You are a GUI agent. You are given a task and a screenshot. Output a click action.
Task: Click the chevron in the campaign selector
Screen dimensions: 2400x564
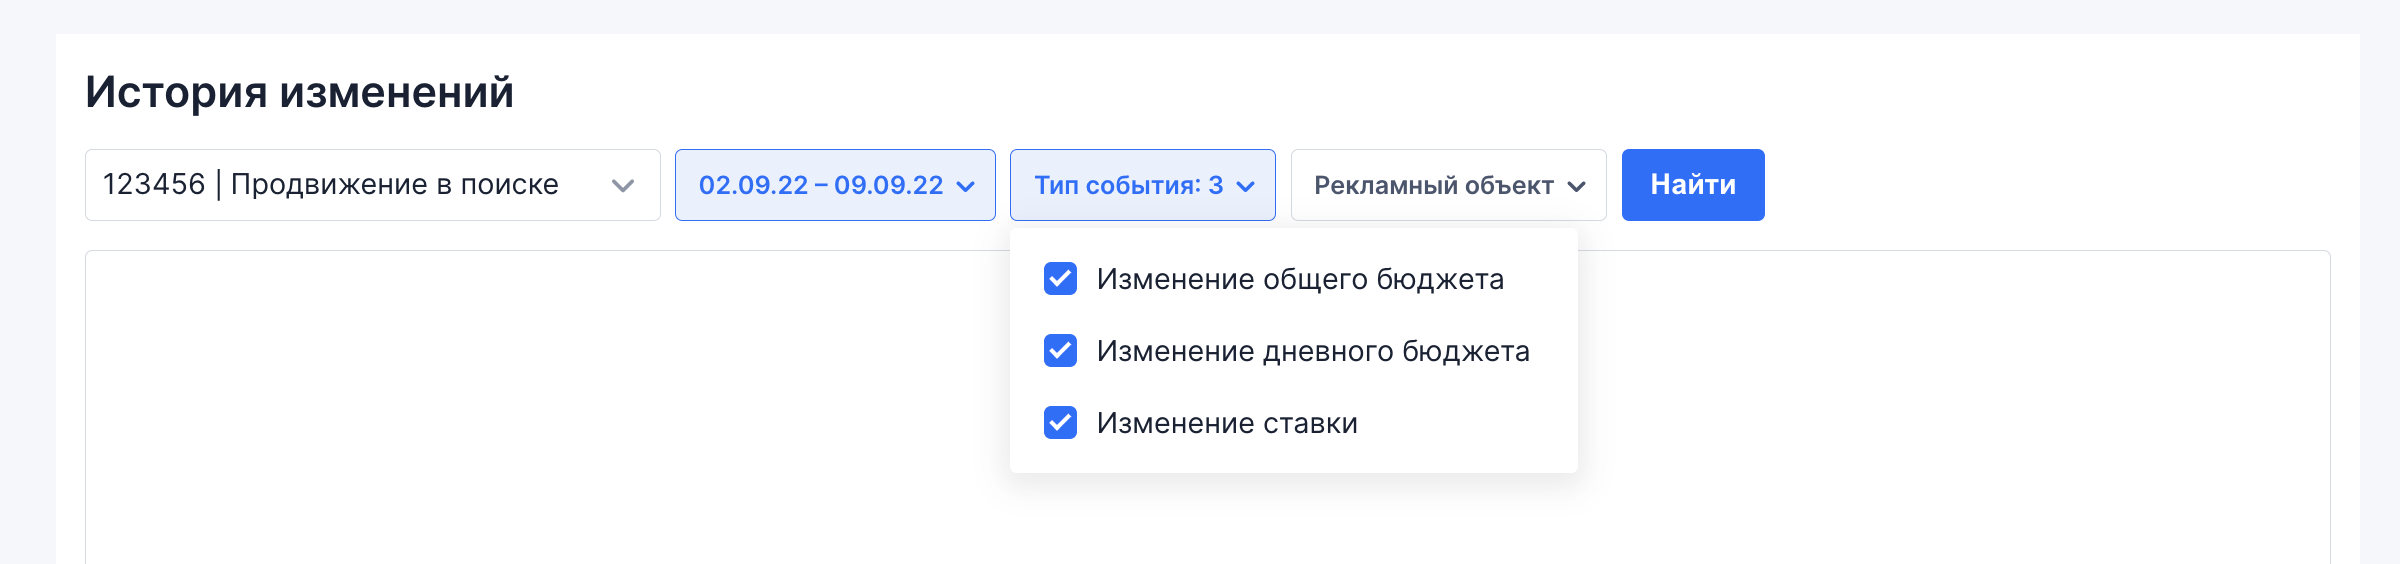pos(623,186)
